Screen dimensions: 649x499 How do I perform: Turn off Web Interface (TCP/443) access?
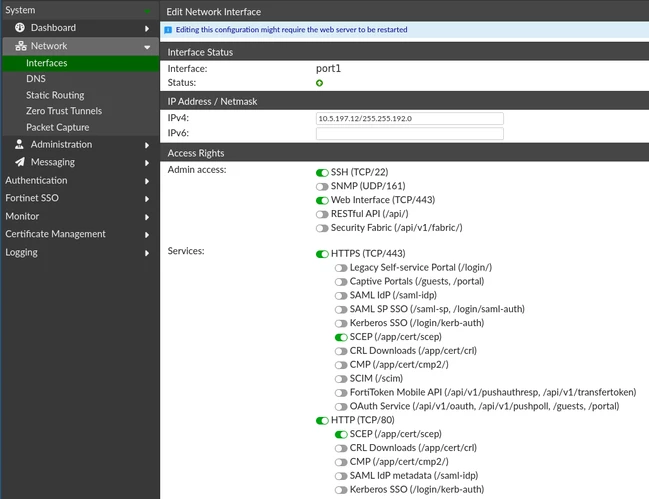(322, 201)
